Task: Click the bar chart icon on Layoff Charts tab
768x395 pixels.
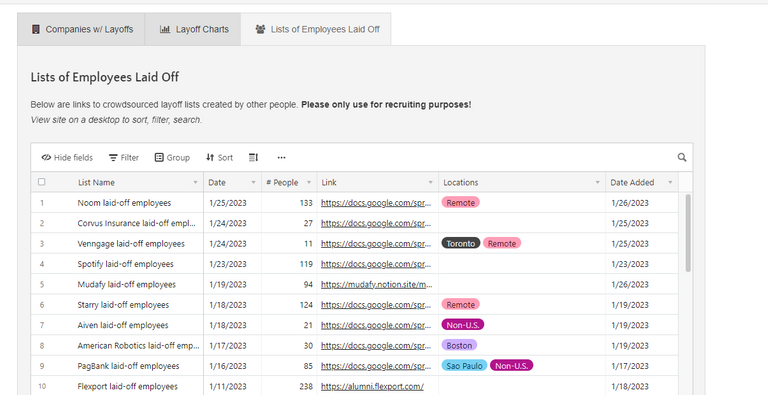Action: tap(165, 29)
